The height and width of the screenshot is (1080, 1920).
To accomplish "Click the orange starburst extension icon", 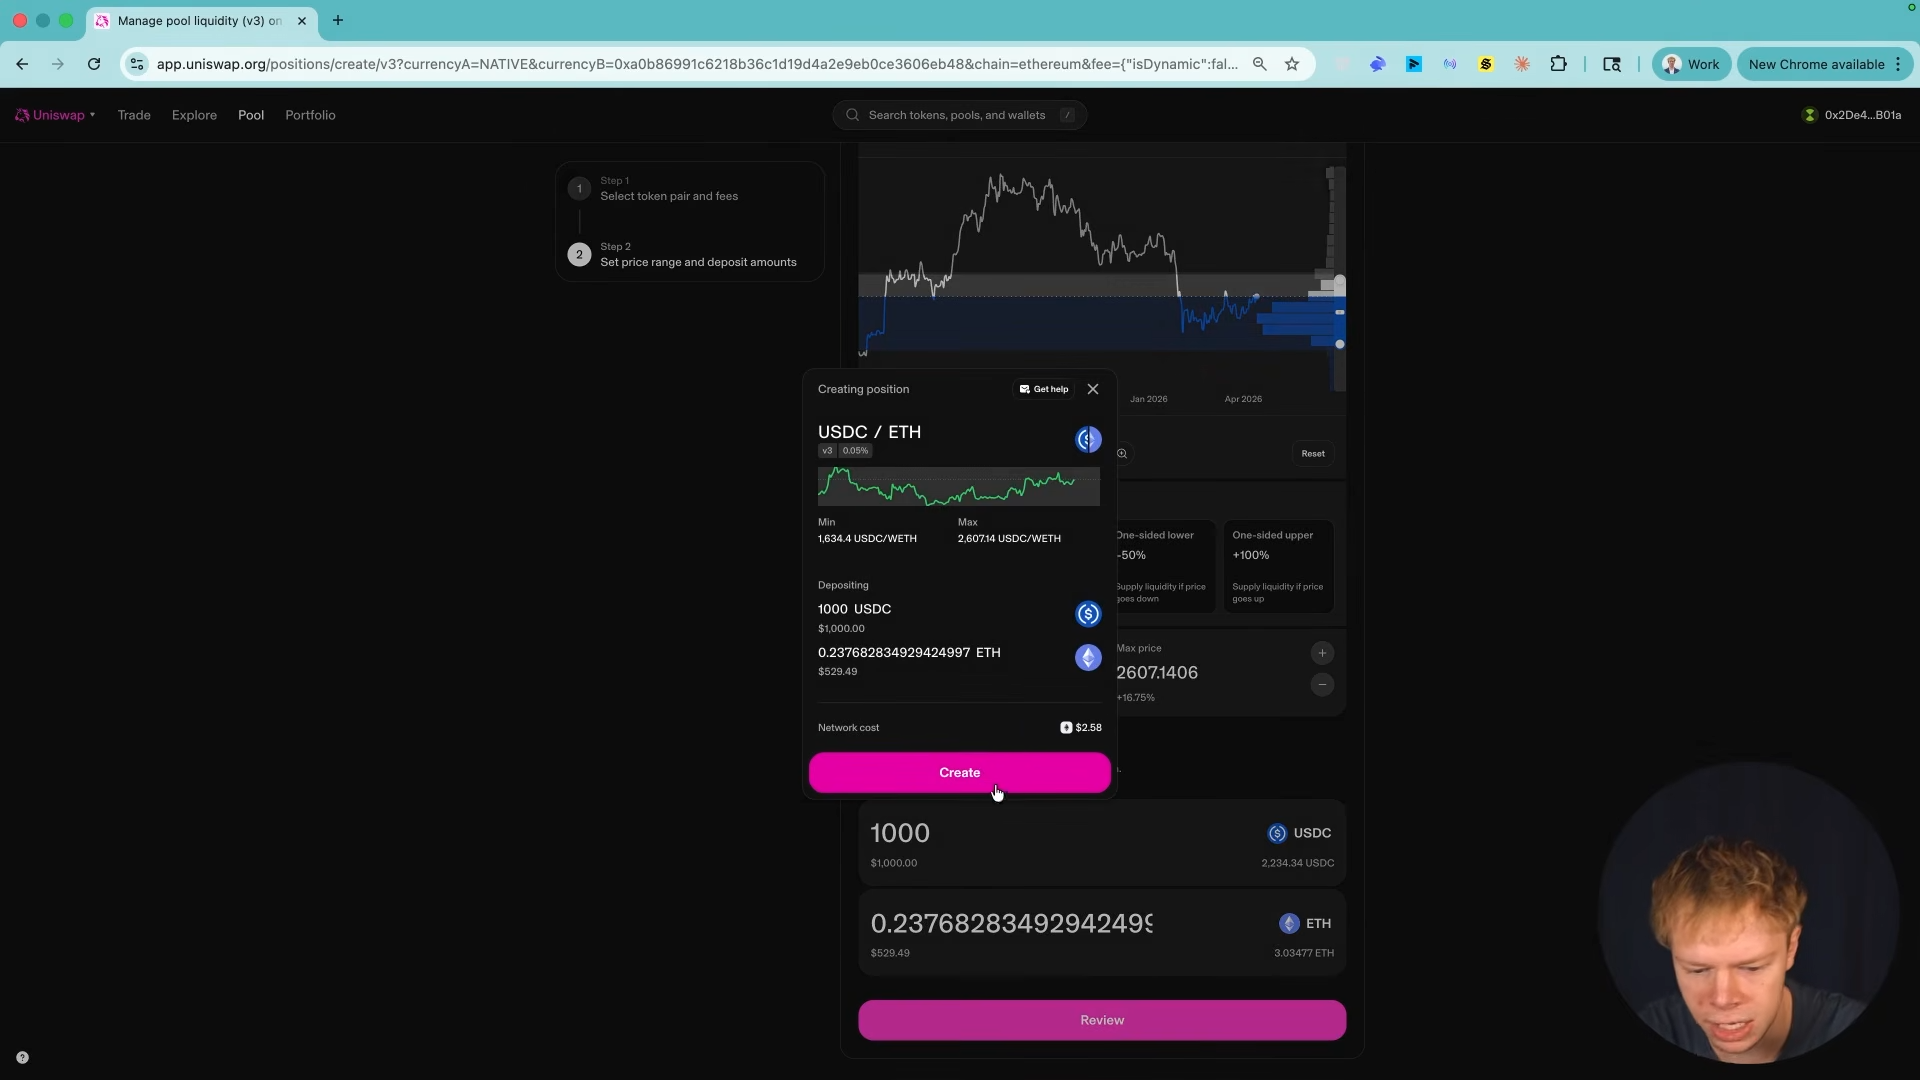I will click(x=1522, y=64).
